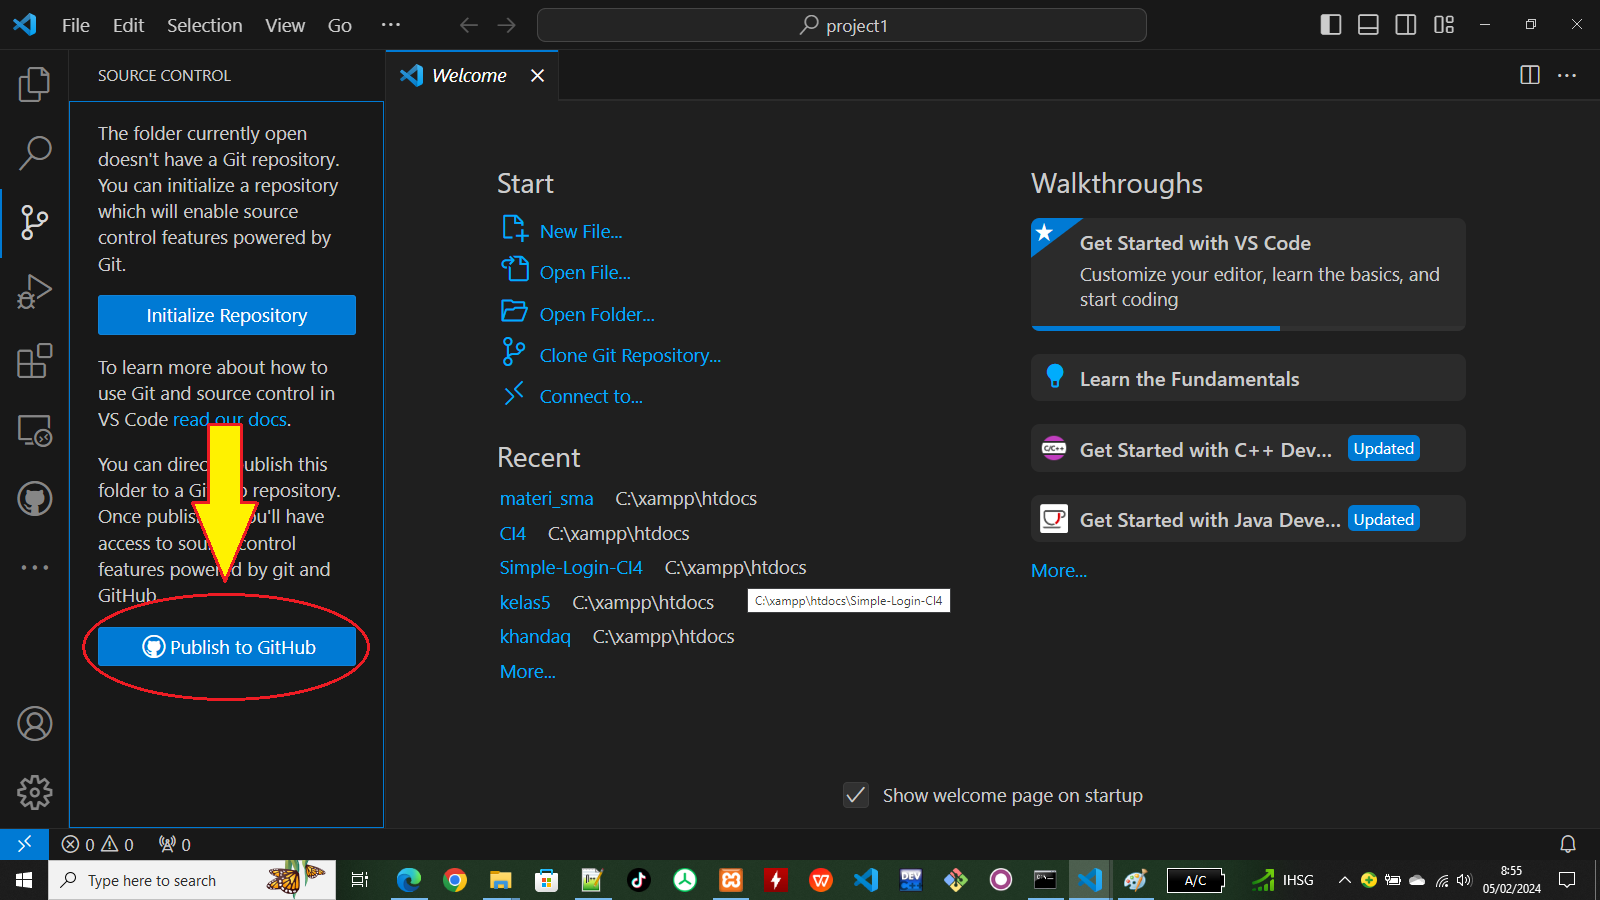Open the Edit menu
The width and height of the screenshot is (1600, 900).
click(128, 25)
